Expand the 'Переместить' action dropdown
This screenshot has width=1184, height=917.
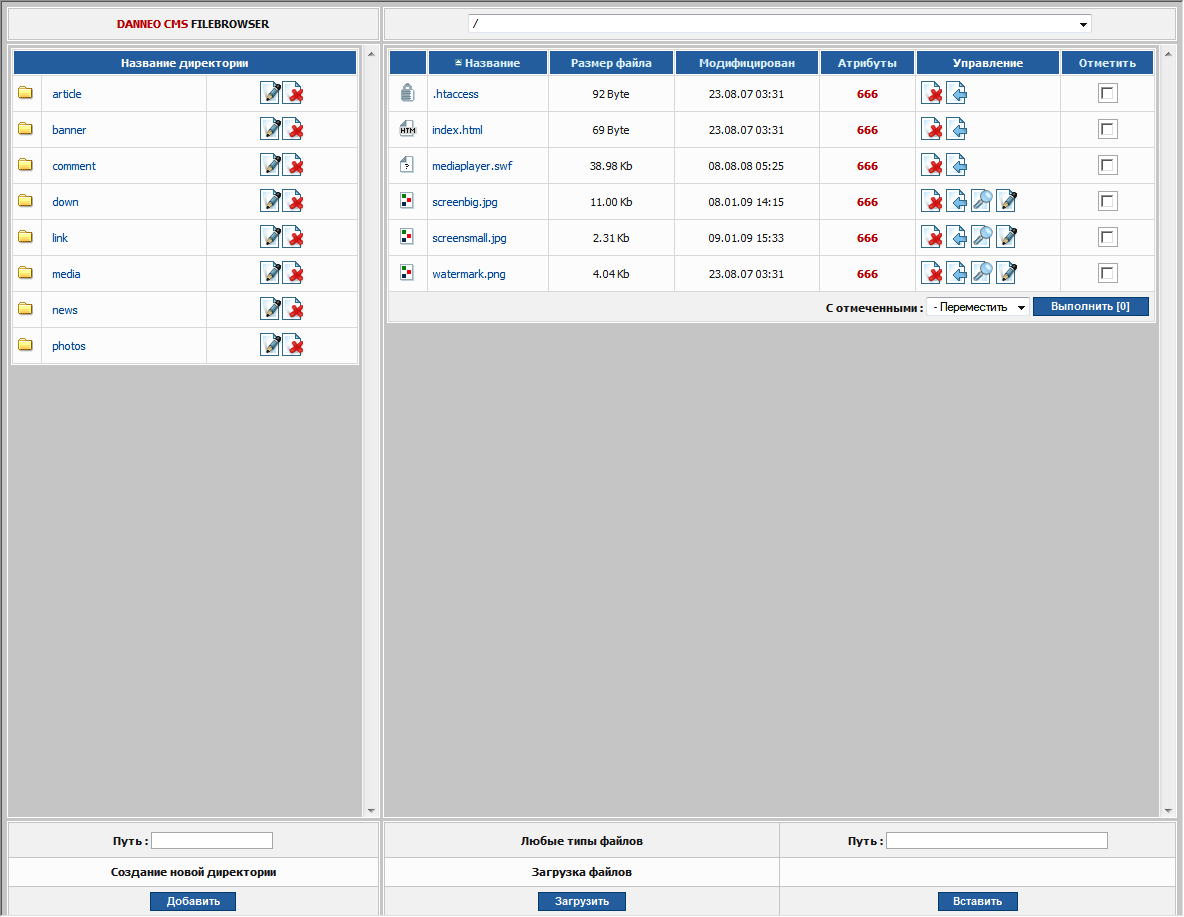[977, 307]
